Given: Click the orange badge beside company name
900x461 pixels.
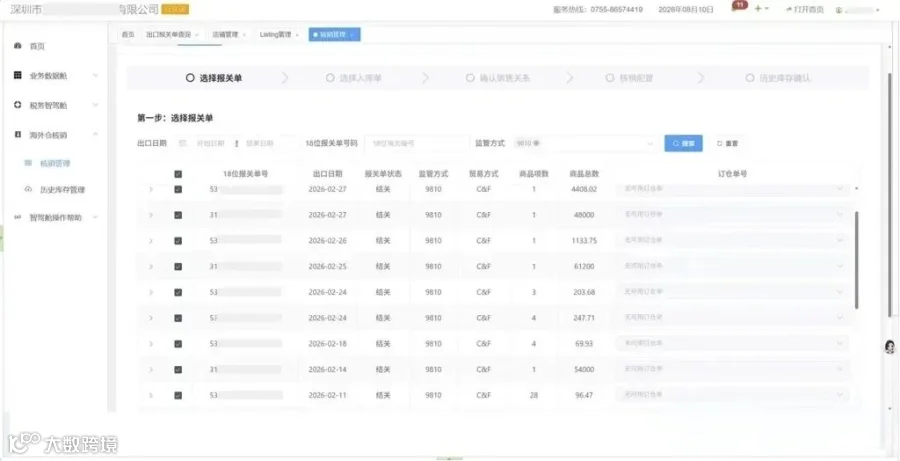Looking at the screenshot, I should click(x=175, y=9).
